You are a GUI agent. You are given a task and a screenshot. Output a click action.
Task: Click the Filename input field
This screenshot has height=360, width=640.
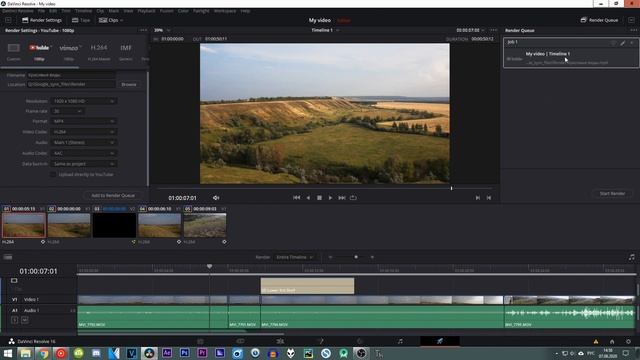click(x=71, y=75)
